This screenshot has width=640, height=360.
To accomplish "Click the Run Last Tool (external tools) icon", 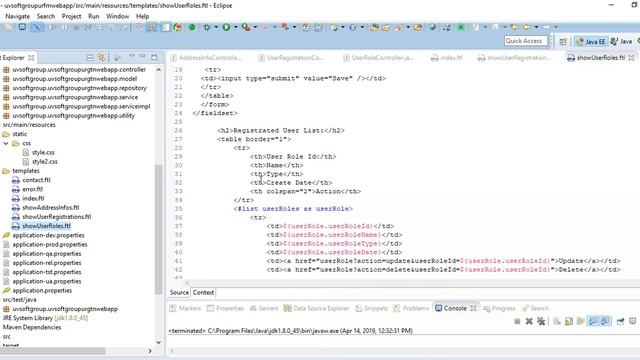I will pyautogui.click(x=246, y=27).
